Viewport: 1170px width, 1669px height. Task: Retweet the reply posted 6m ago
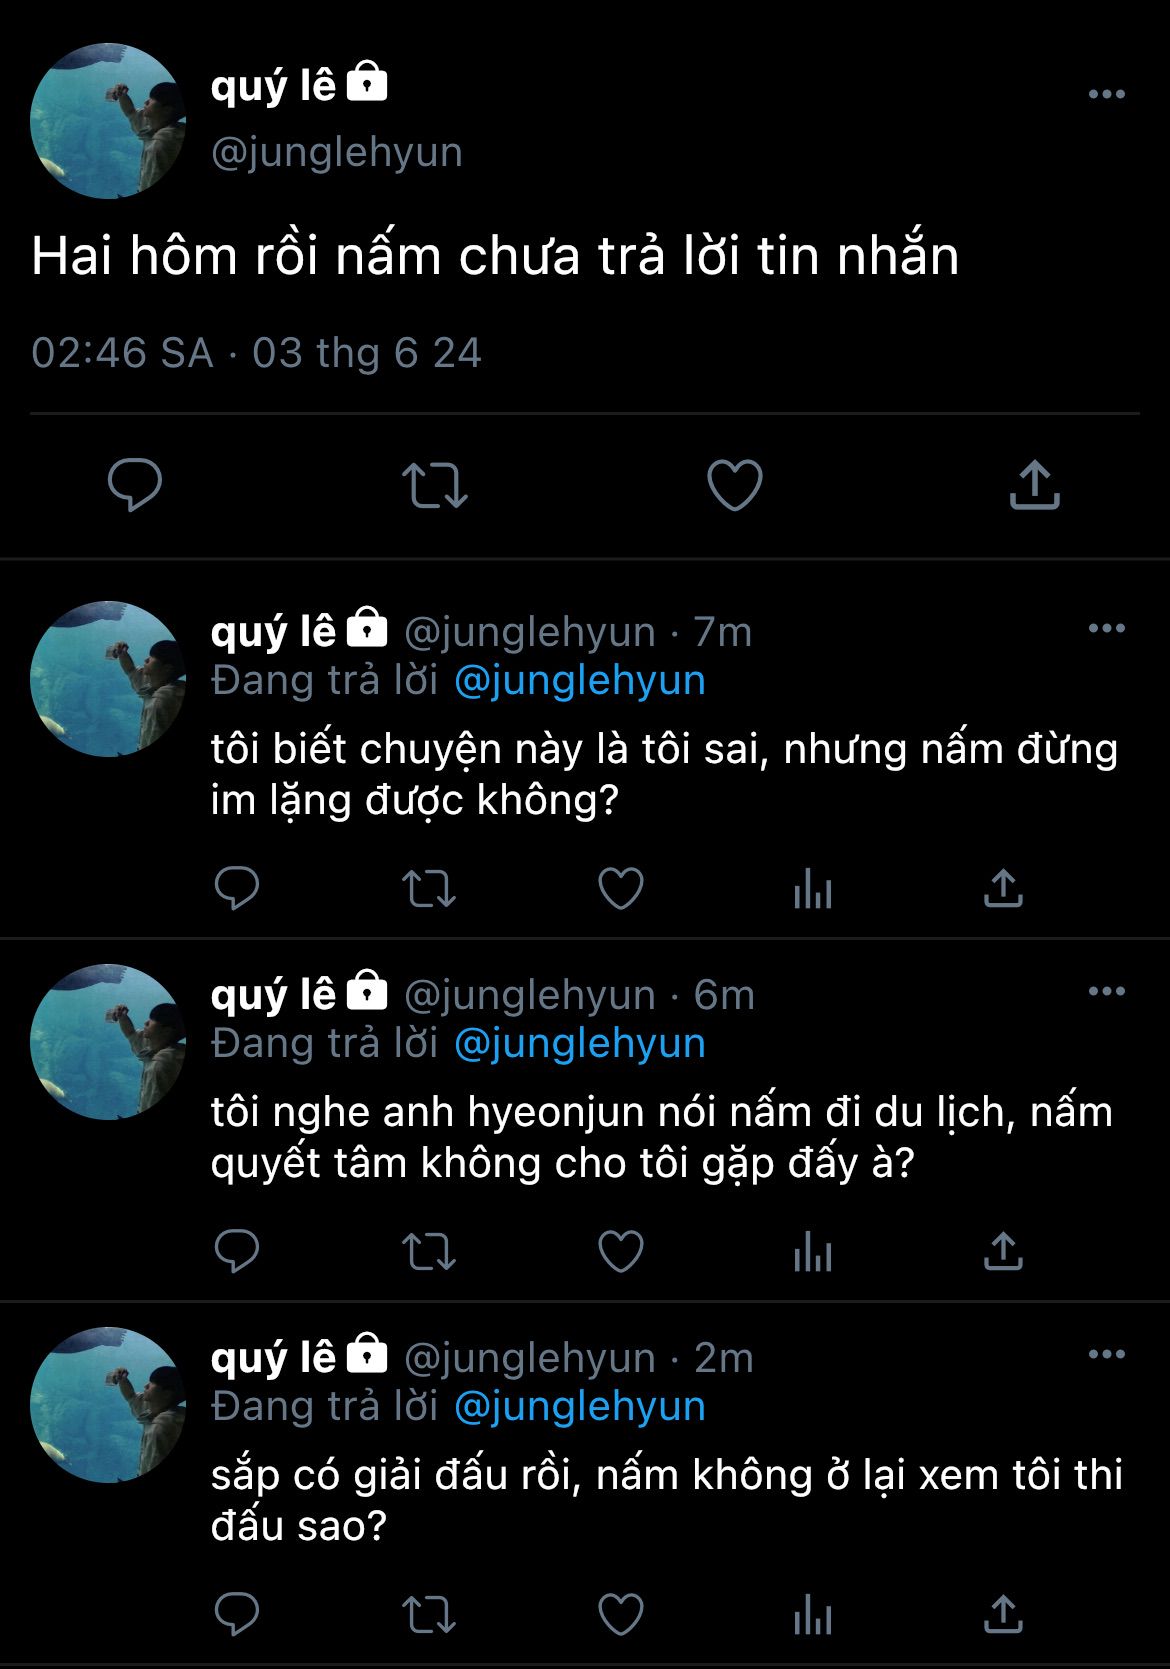(x=428, y=1251)
